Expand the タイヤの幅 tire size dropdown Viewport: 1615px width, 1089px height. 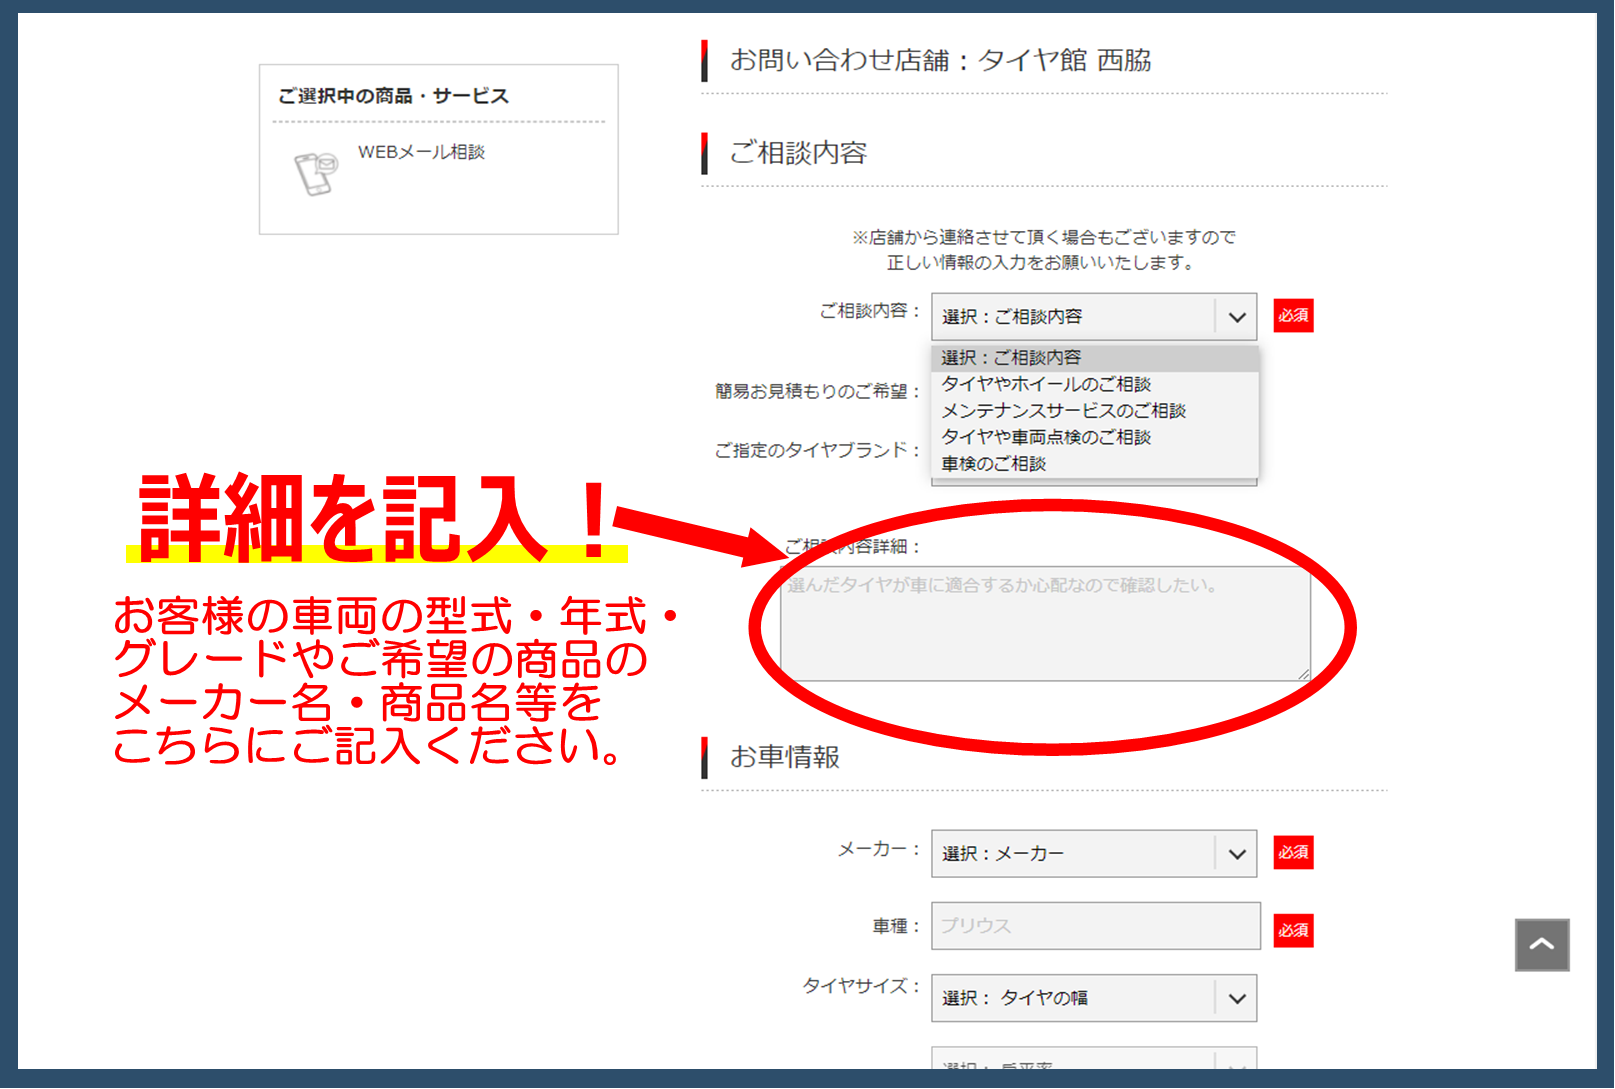coord(1093,998)
